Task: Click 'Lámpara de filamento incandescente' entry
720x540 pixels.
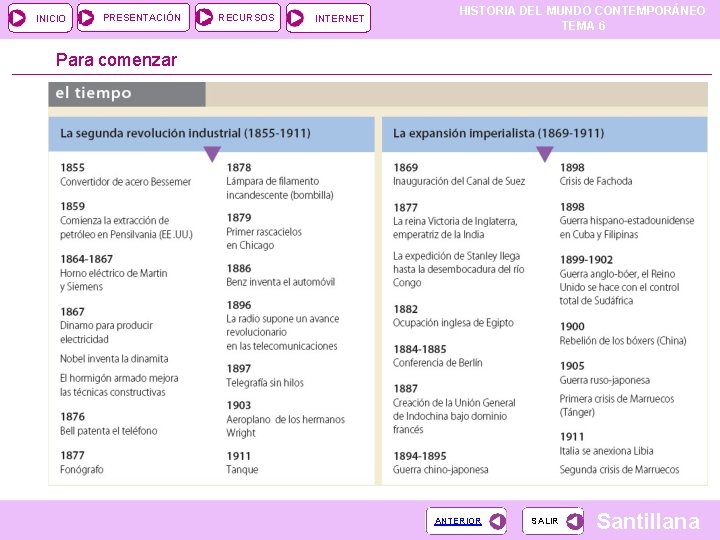Action: click(x=280, y=188)
